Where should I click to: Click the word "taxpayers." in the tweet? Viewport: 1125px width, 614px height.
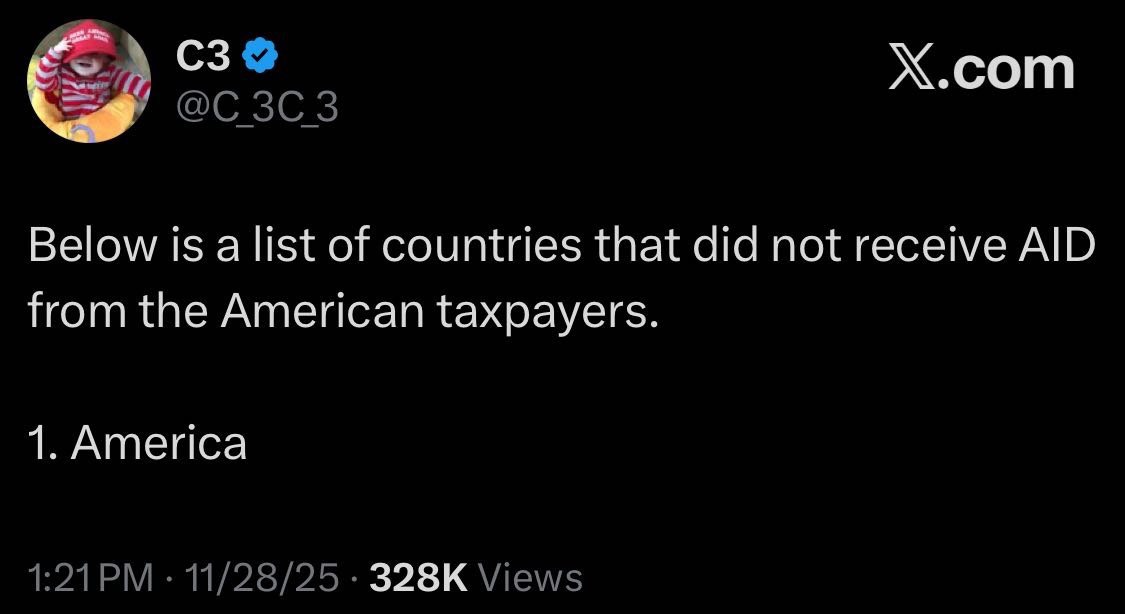(x=550, y=313)
